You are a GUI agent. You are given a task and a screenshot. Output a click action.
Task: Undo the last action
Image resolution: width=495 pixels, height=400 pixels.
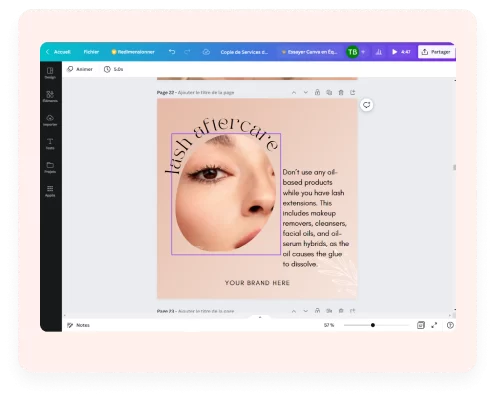pos(172,52)
